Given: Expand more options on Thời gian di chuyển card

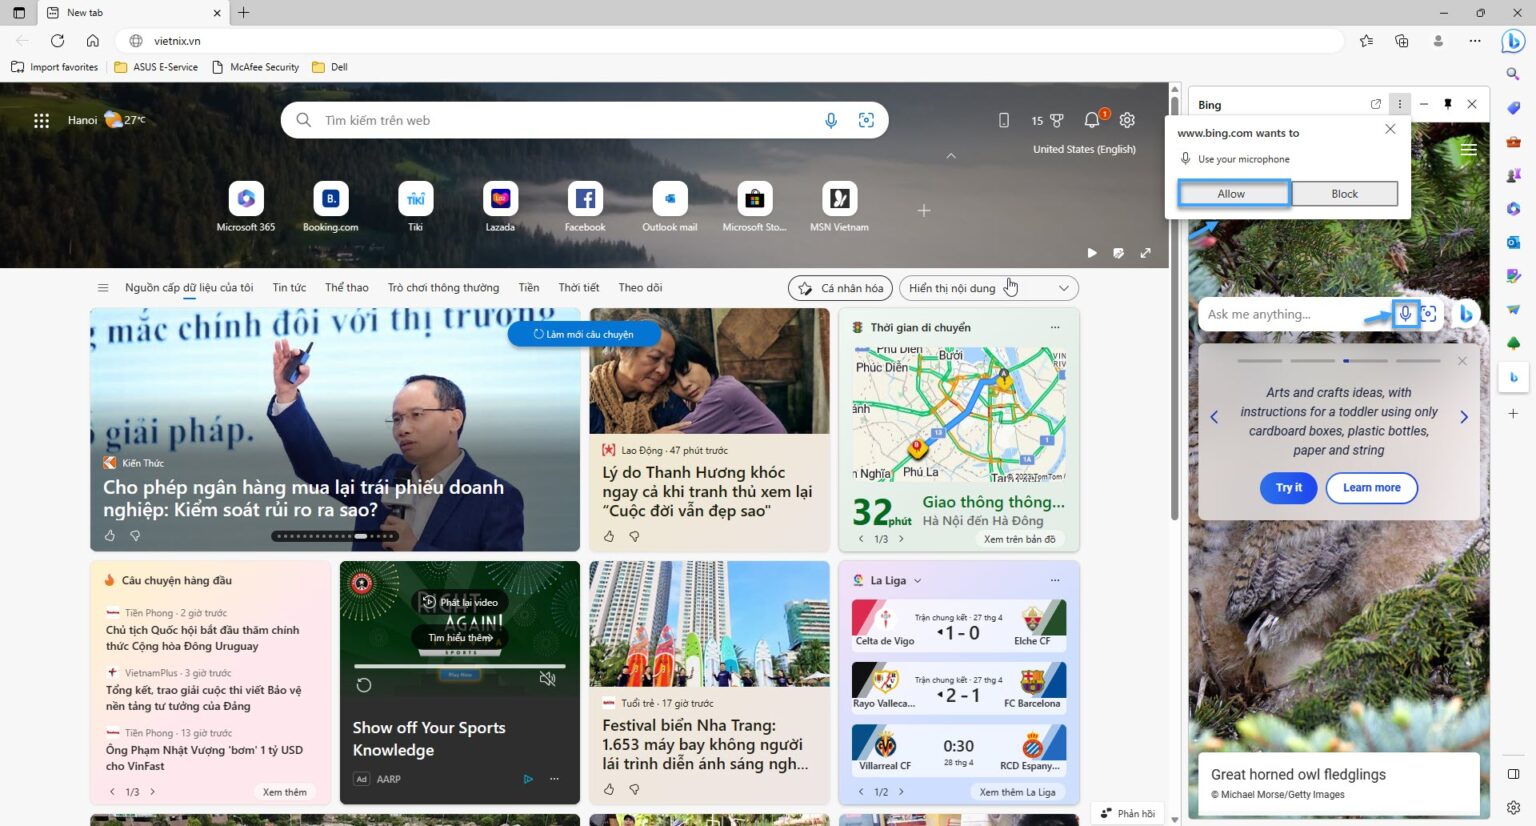Looking at the screenshot, I should tap(1055, 327).
